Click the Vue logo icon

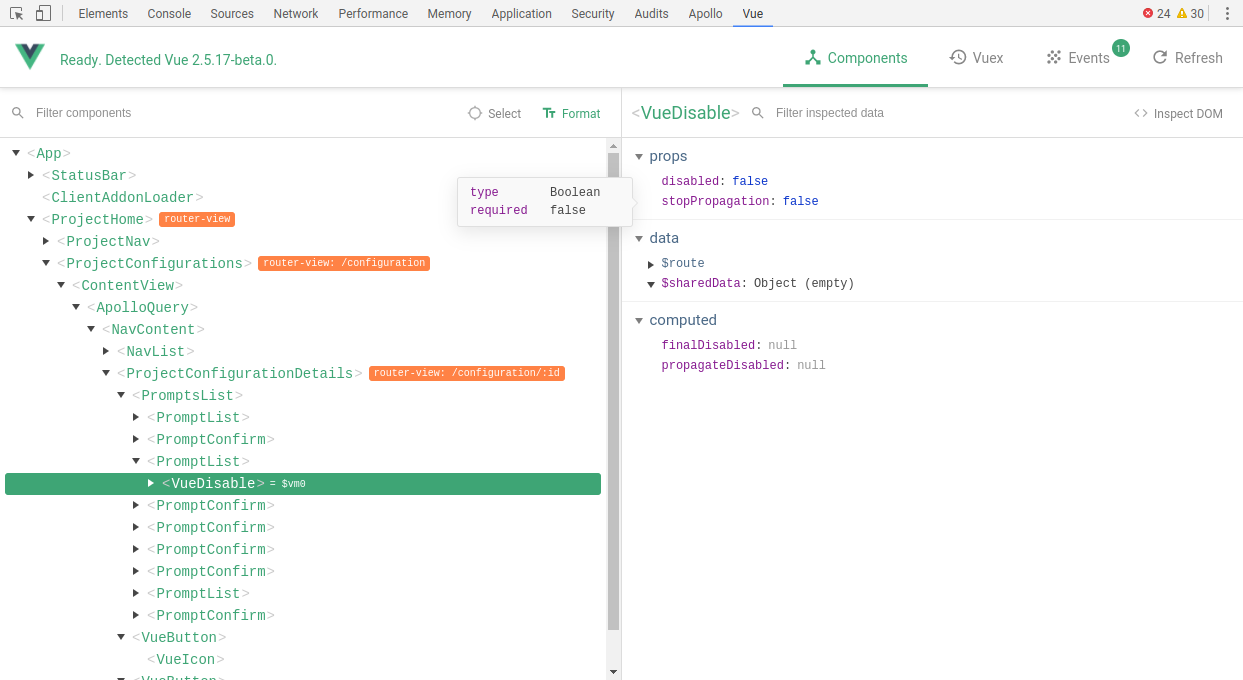[30, 57]
